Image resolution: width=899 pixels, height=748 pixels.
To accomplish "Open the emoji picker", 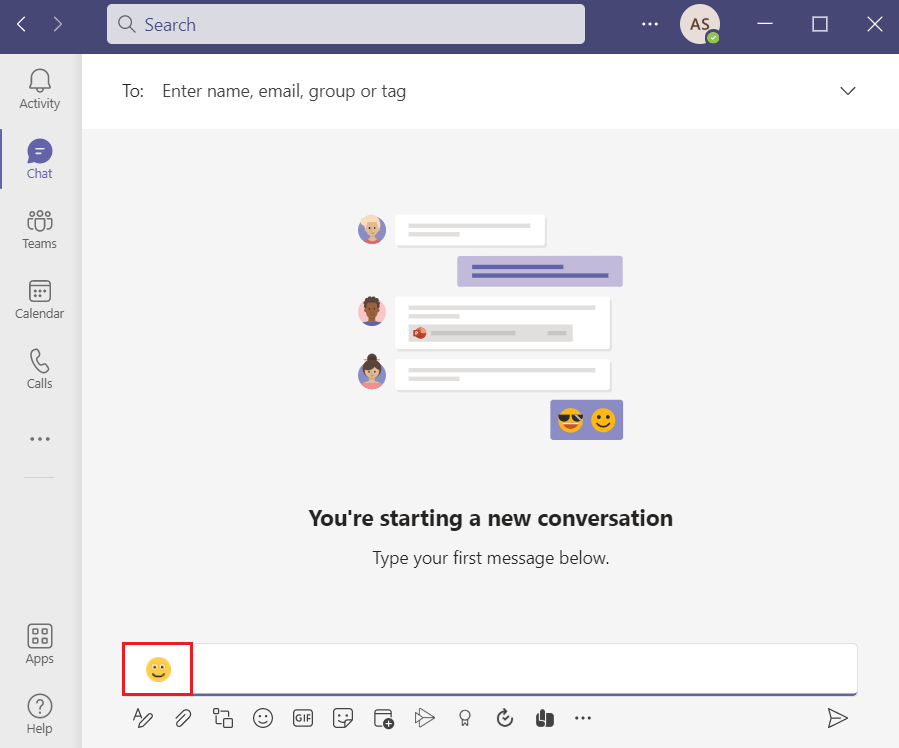I will tap(263, 718).
